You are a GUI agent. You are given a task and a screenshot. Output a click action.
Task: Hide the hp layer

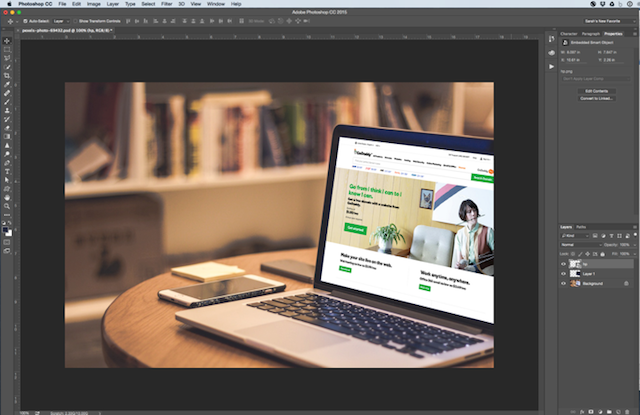tap(564, 264)
